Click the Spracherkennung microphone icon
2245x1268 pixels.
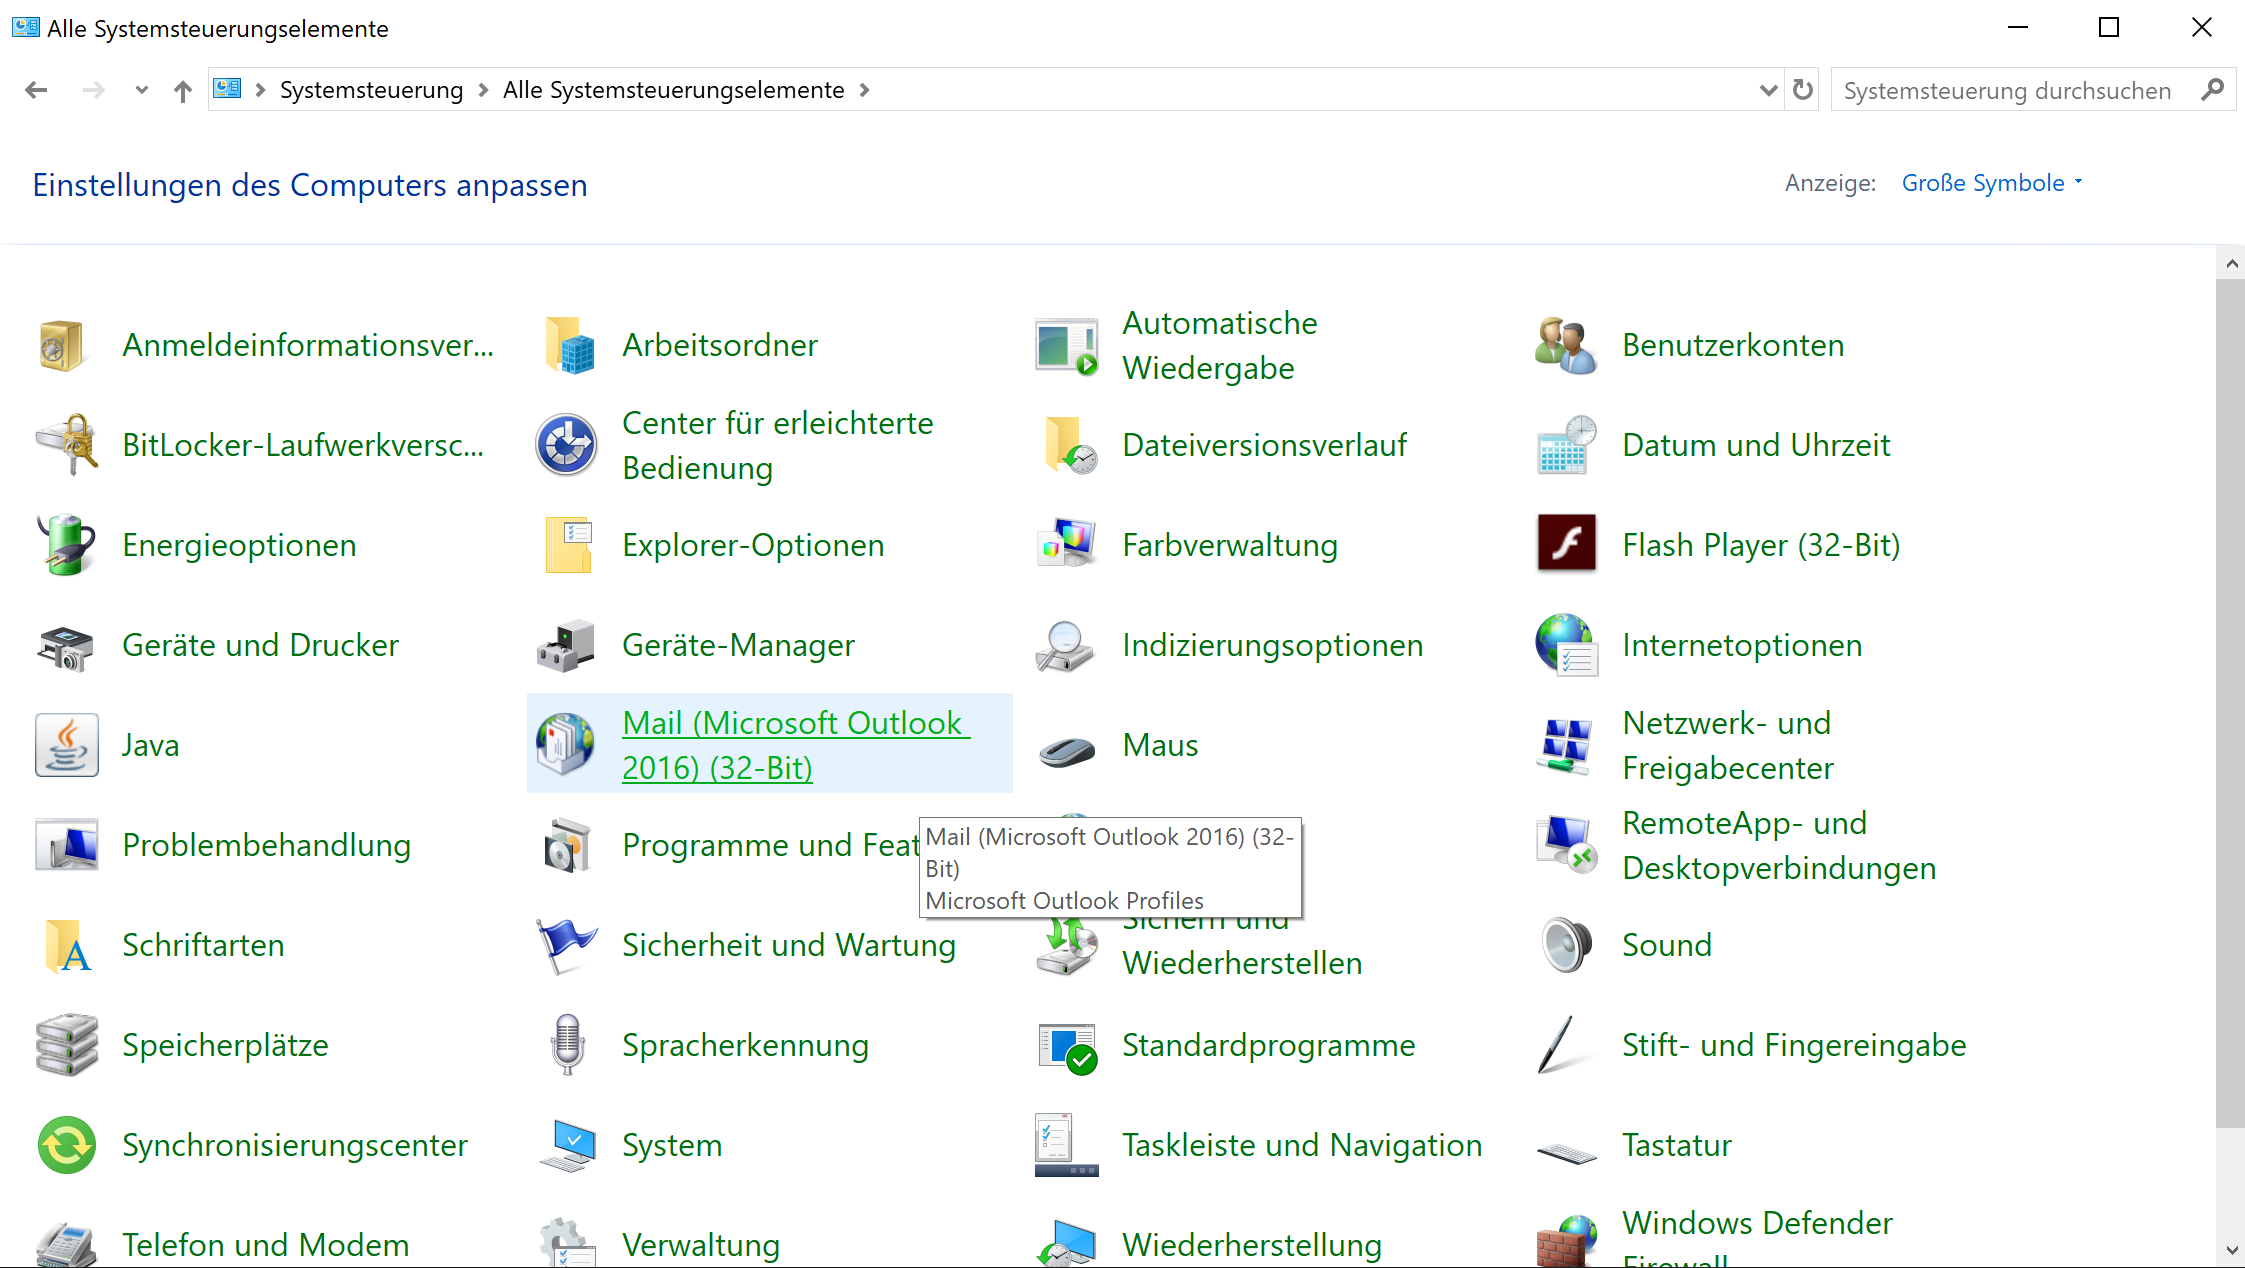pos(567,1044)
